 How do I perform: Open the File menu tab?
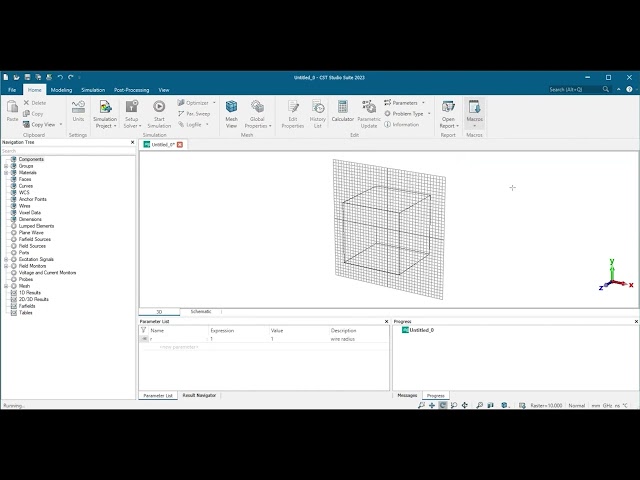[12, 90]
